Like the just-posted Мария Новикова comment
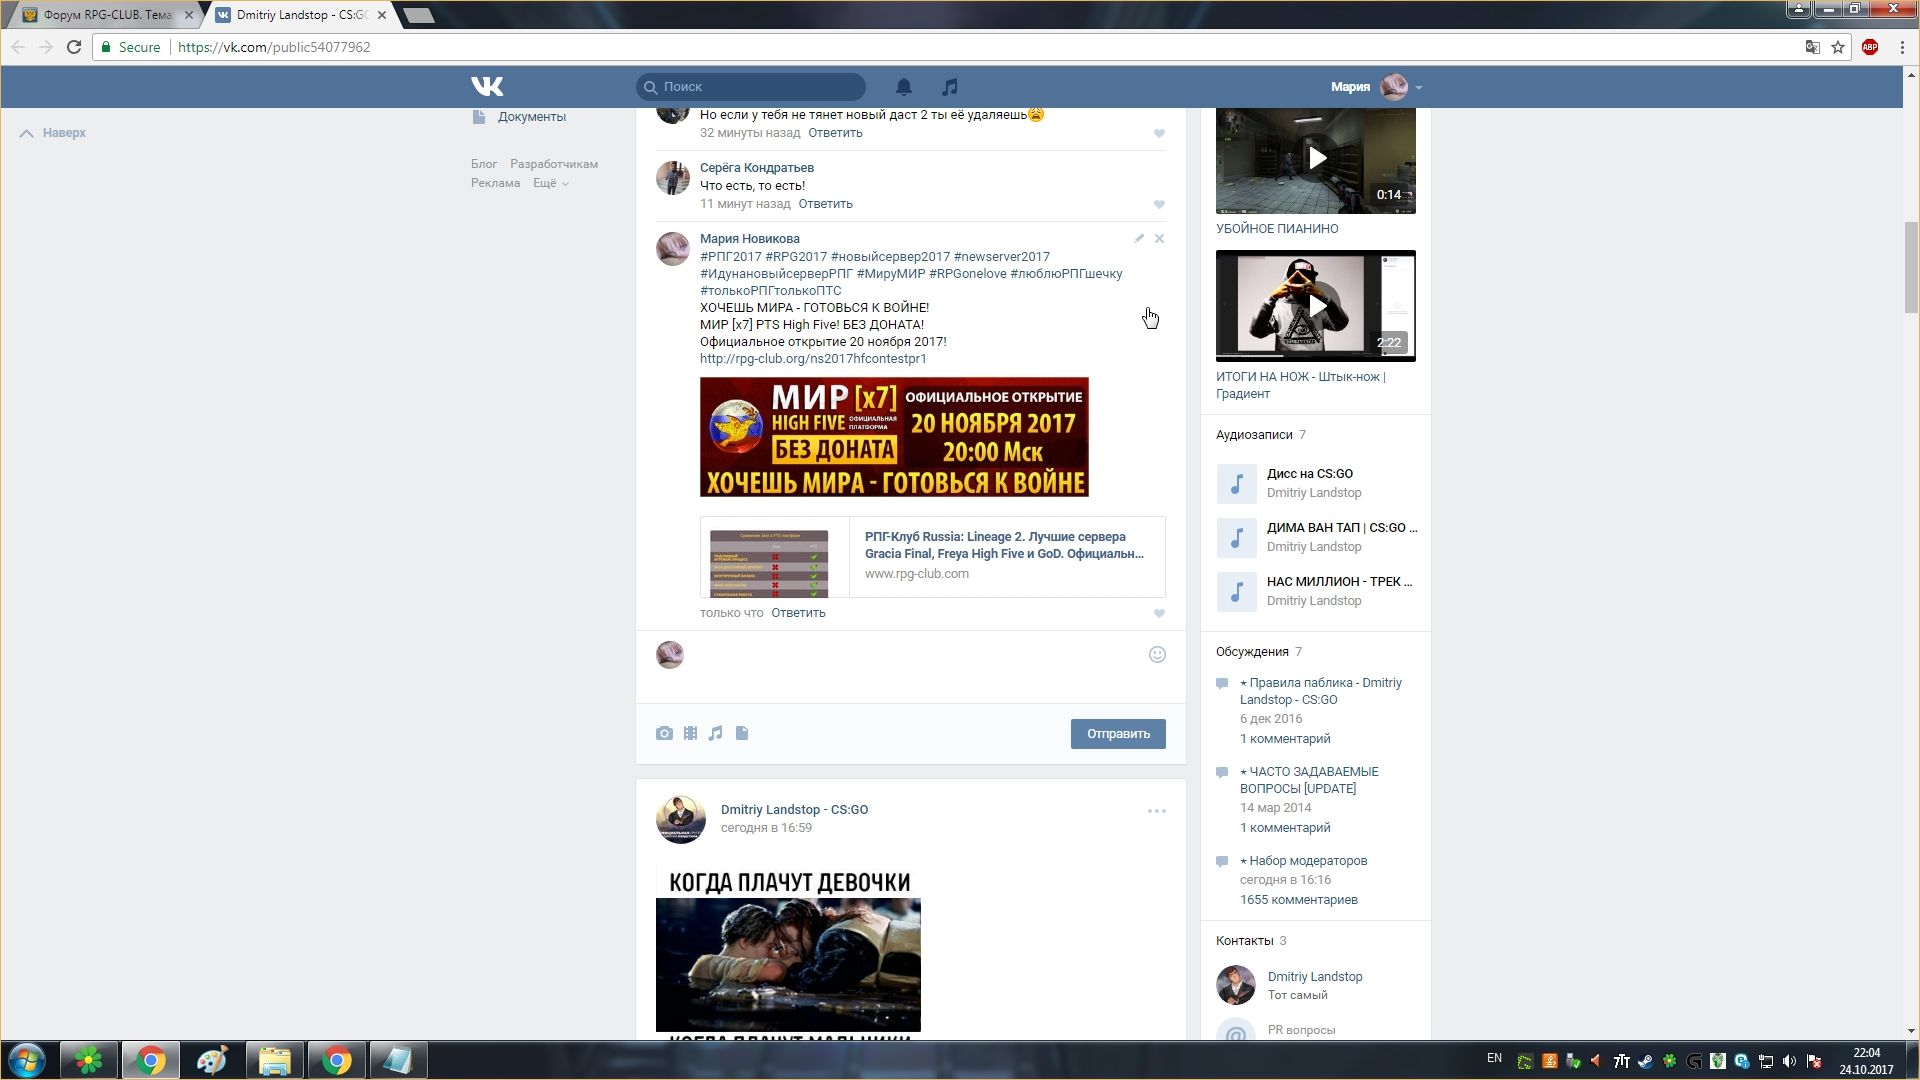 point(1159,613)
